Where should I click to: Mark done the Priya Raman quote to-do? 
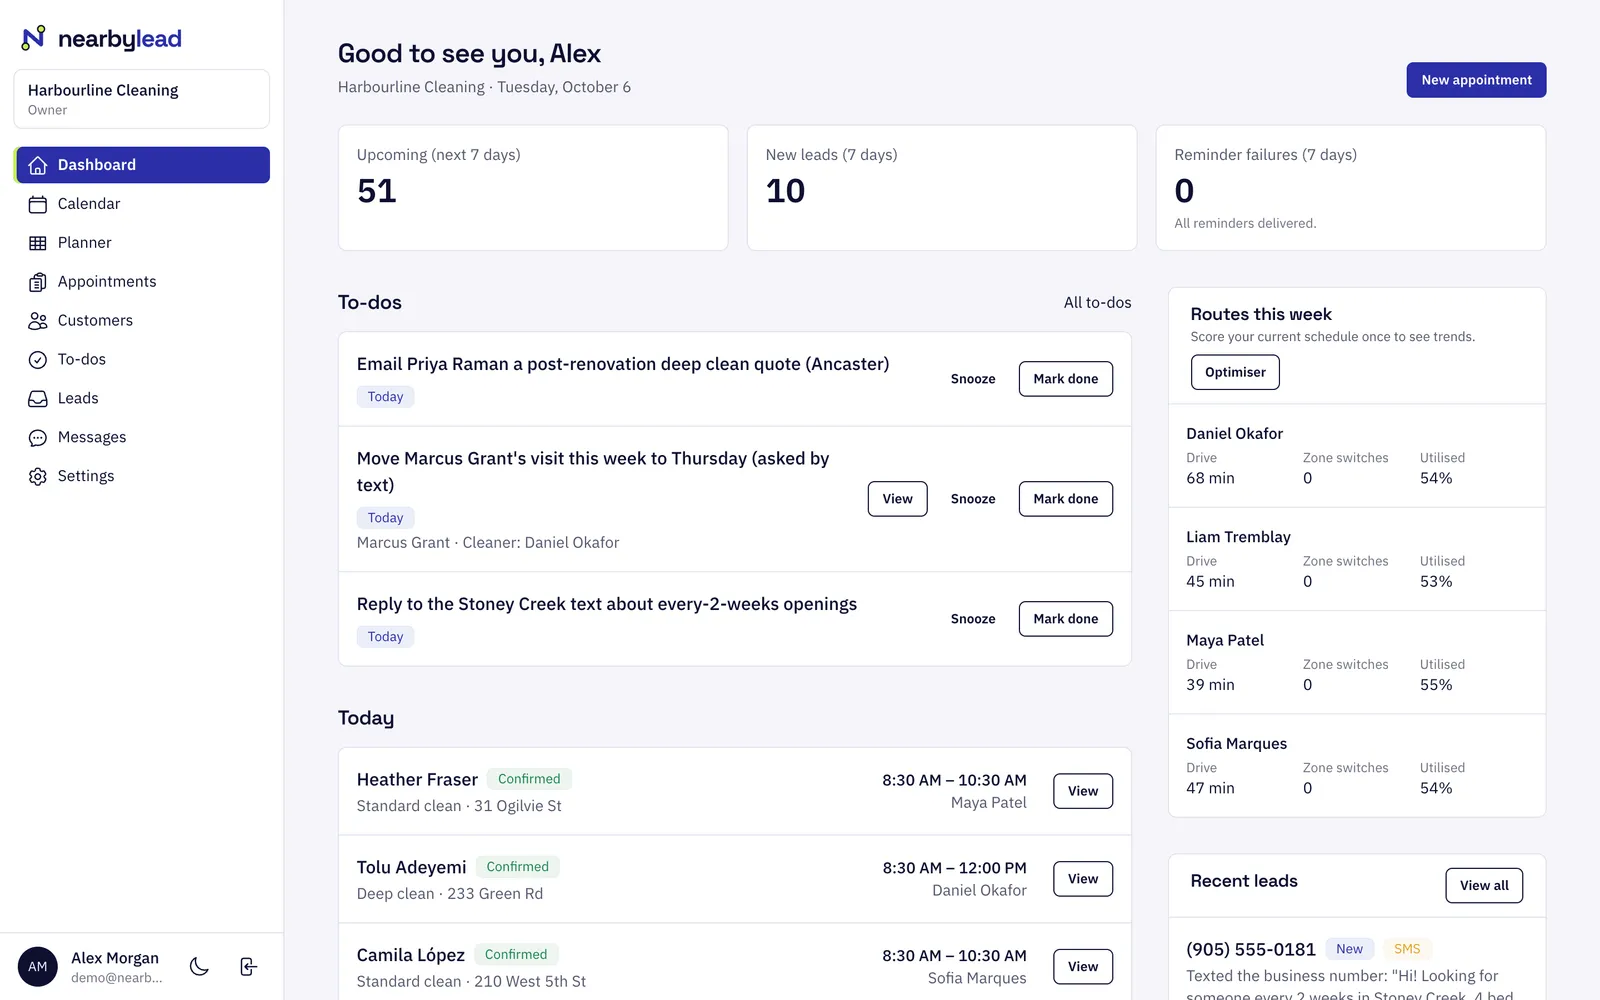click(1066, 379)
